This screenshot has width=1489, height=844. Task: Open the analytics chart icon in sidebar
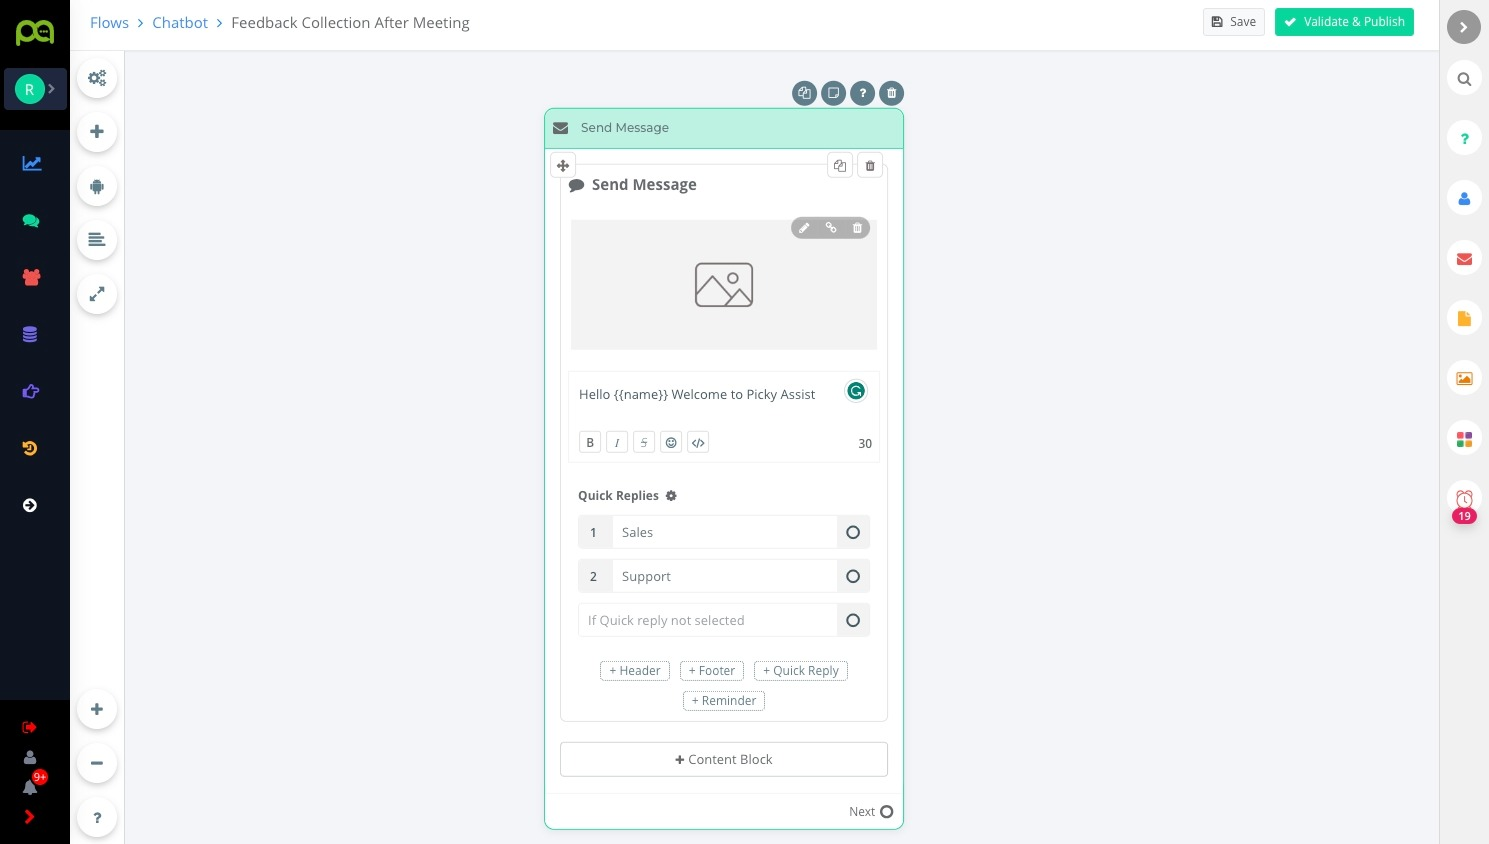pos(32,163)
